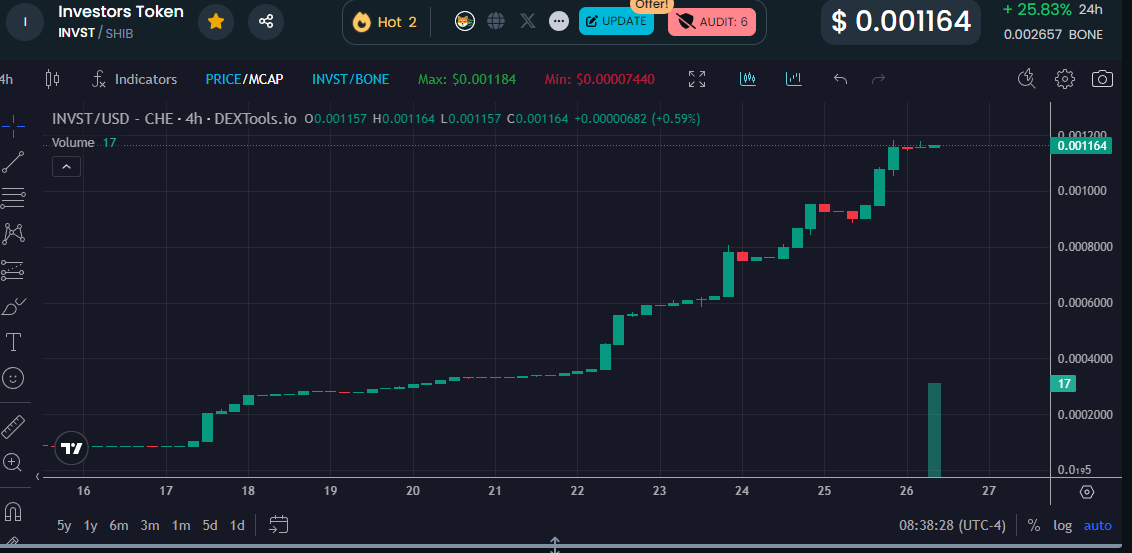Set chart range to 5y
Viewport: 1132px width, 553px height.
[x=64, y=526]
